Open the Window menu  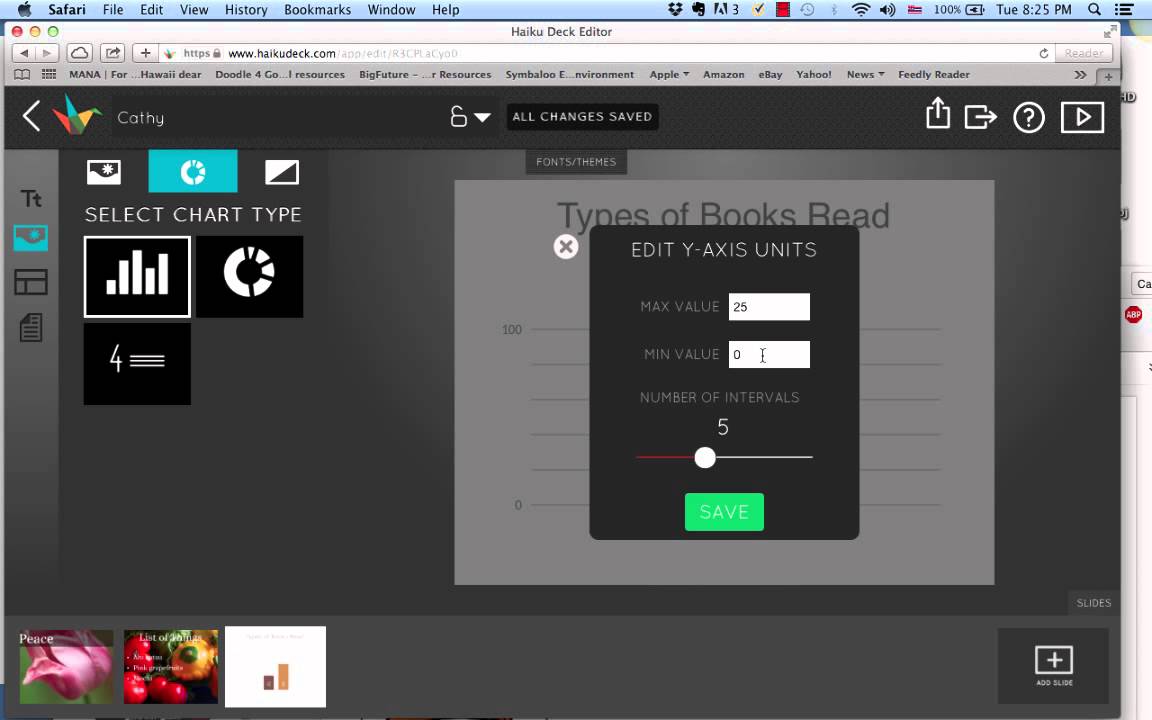click(x=392, y=10)
